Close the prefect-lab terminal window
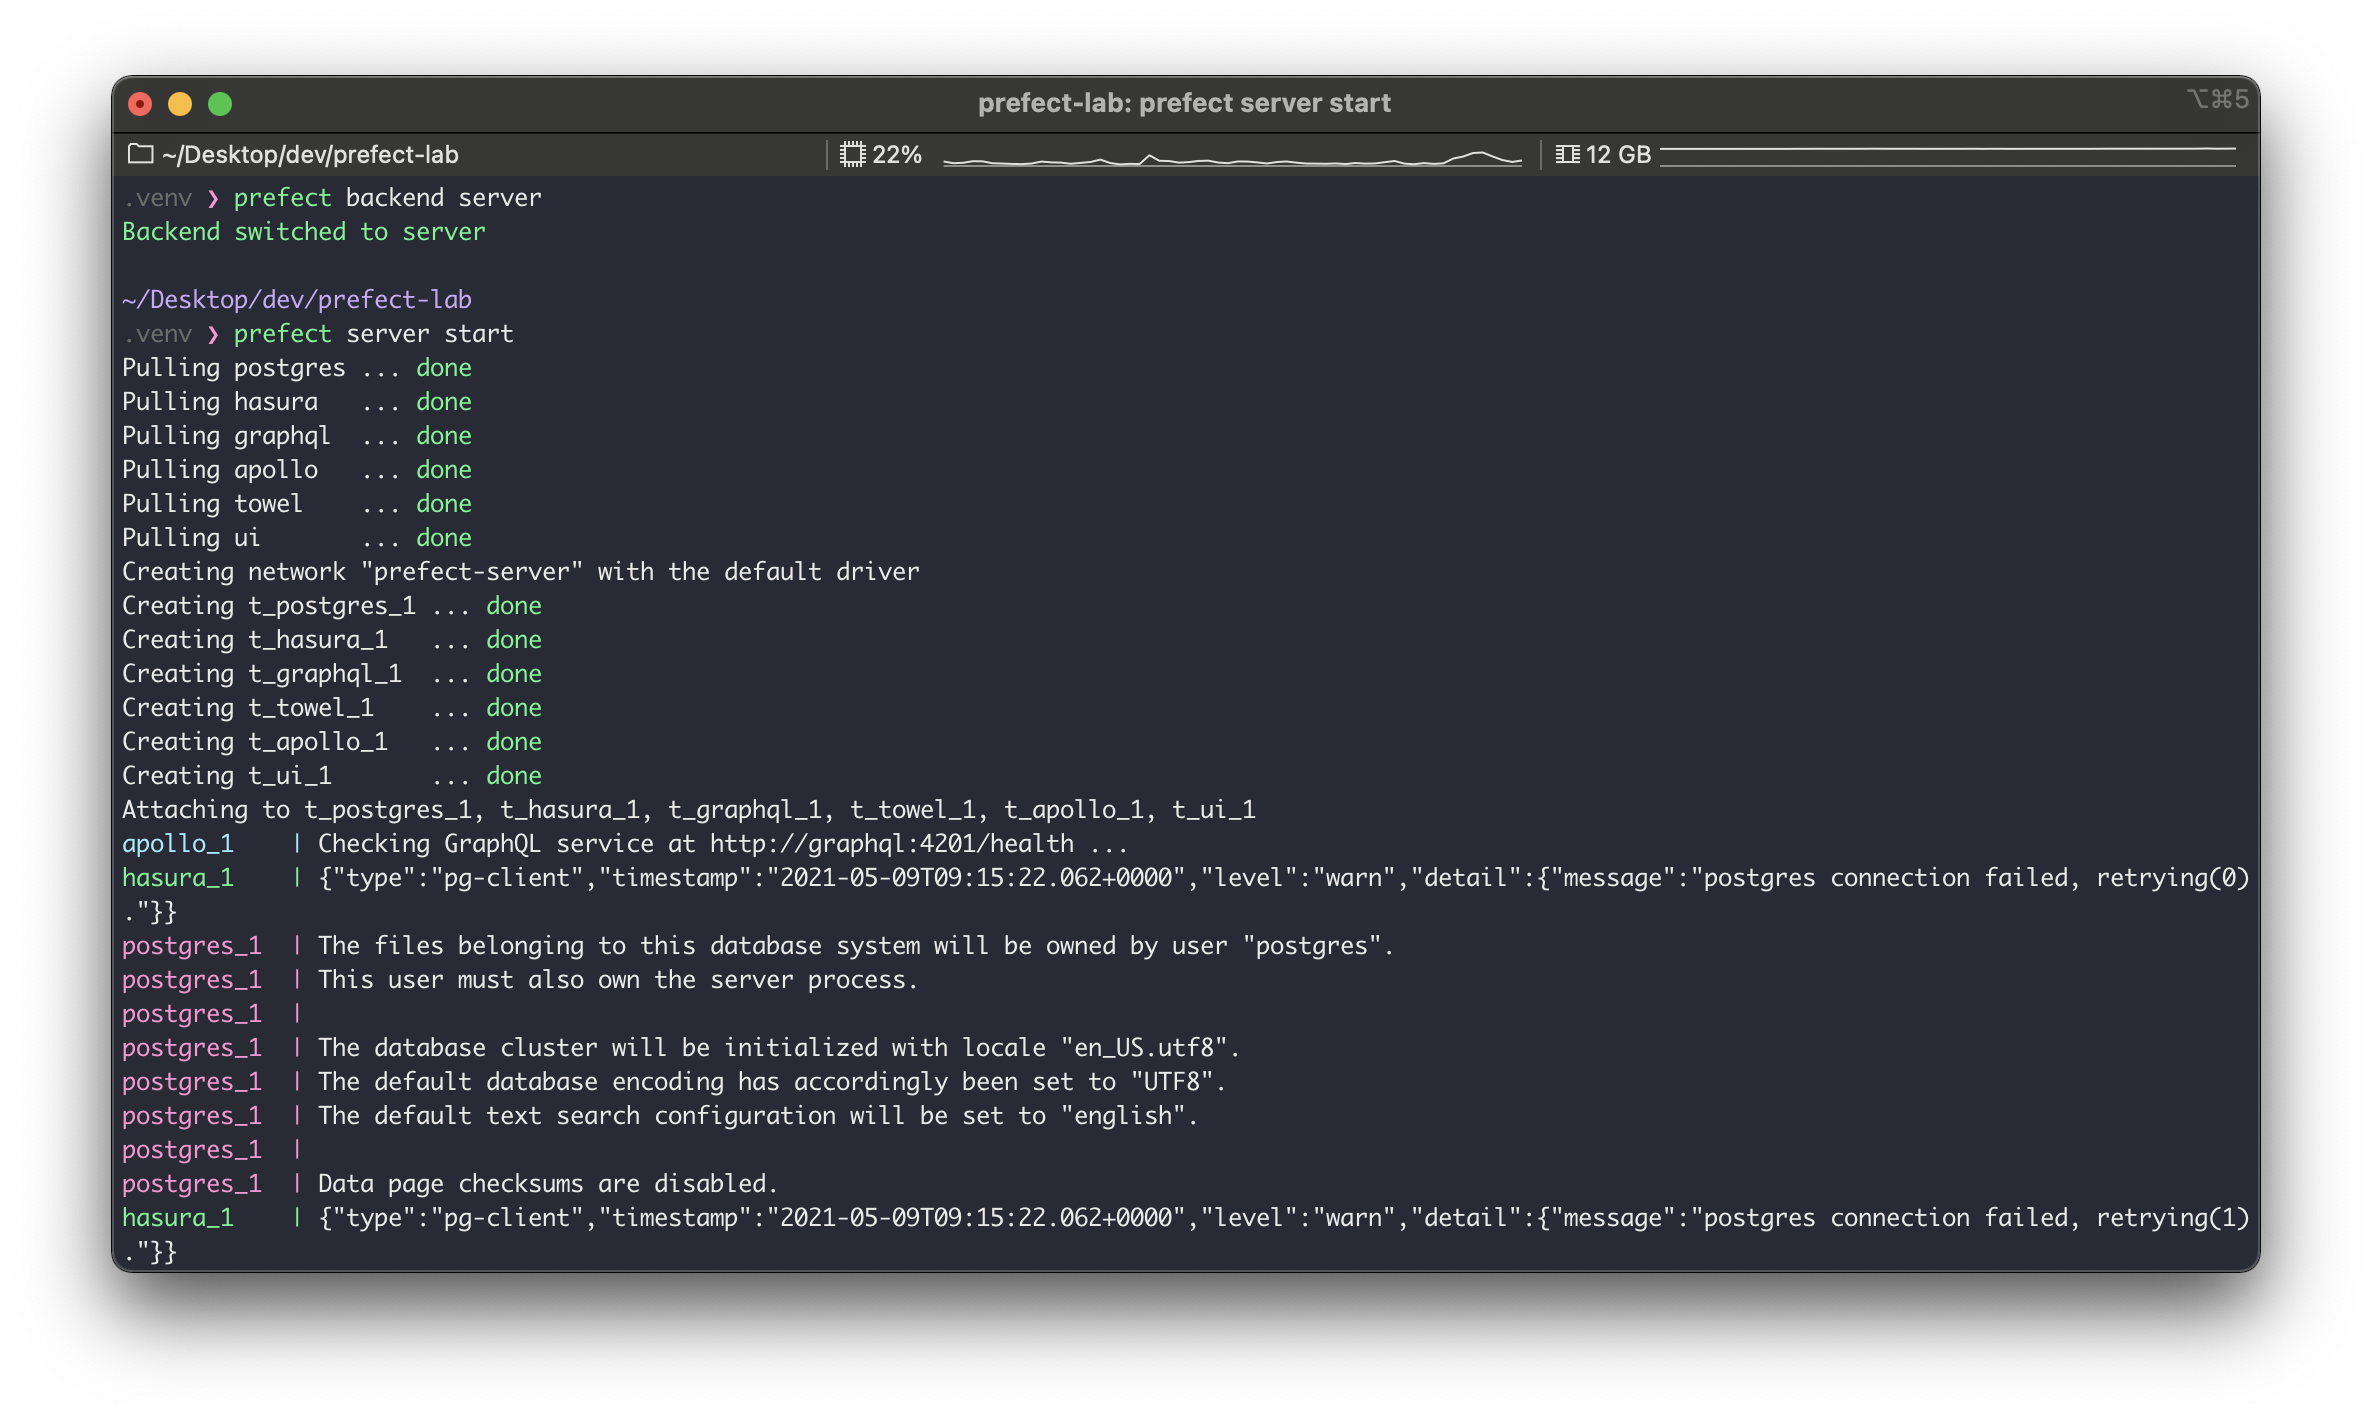The image size is (2372, 1420). [x=140, y=103]
